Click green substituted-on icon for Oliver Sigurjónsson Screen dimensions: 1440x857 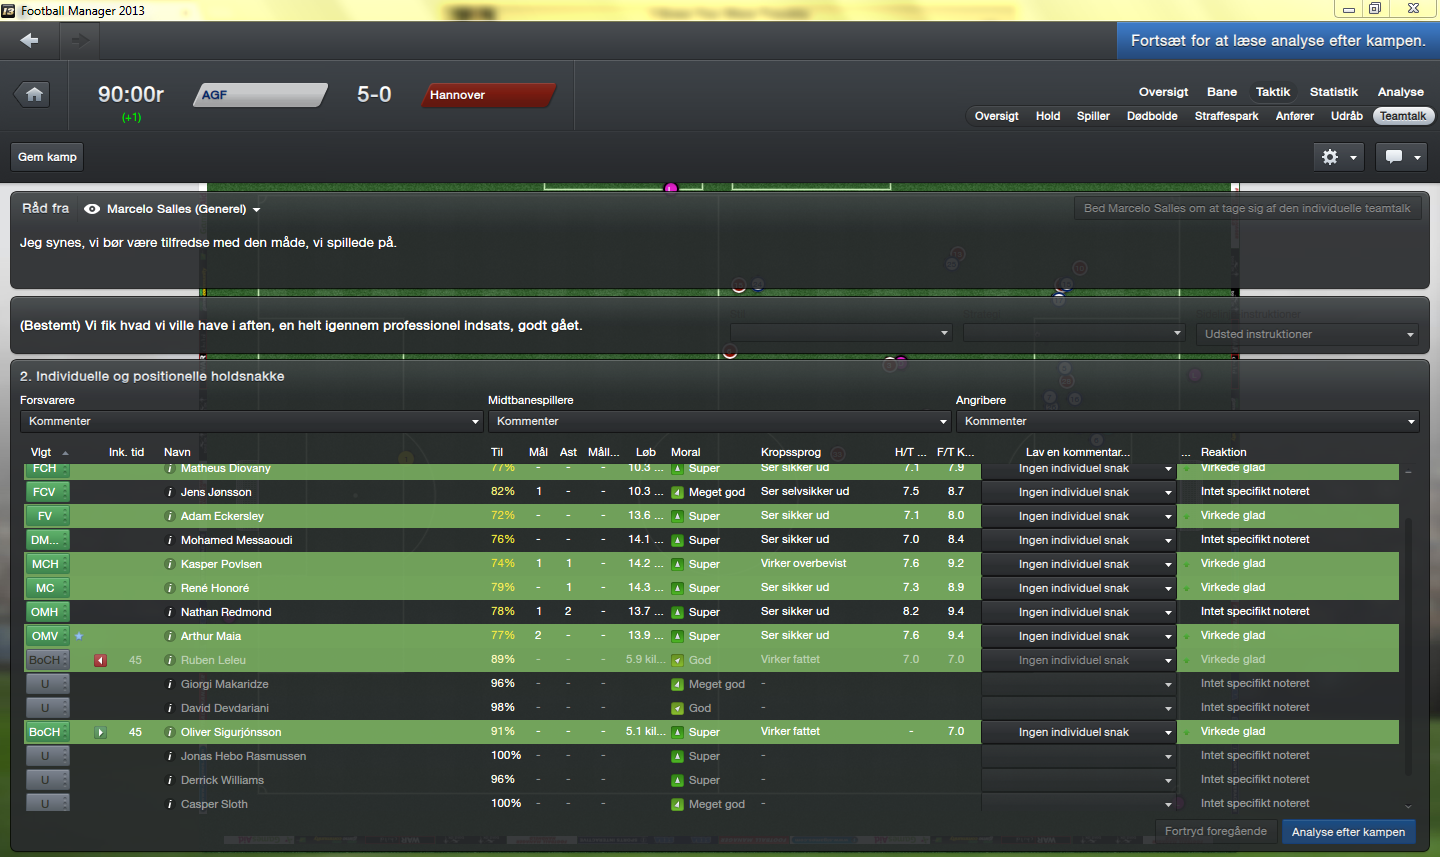(100, 732)
